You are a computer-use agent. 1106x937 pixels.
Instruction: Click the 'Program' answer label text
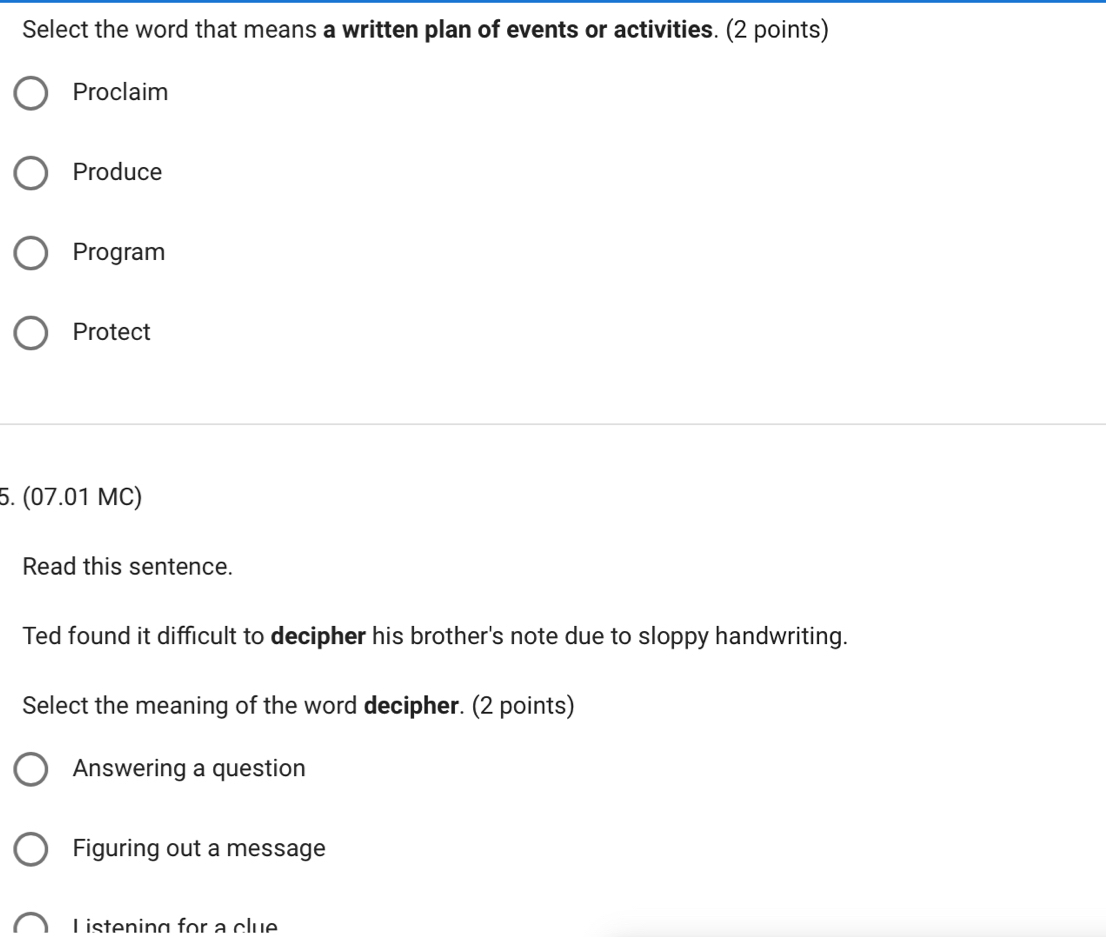pos(119,253)
